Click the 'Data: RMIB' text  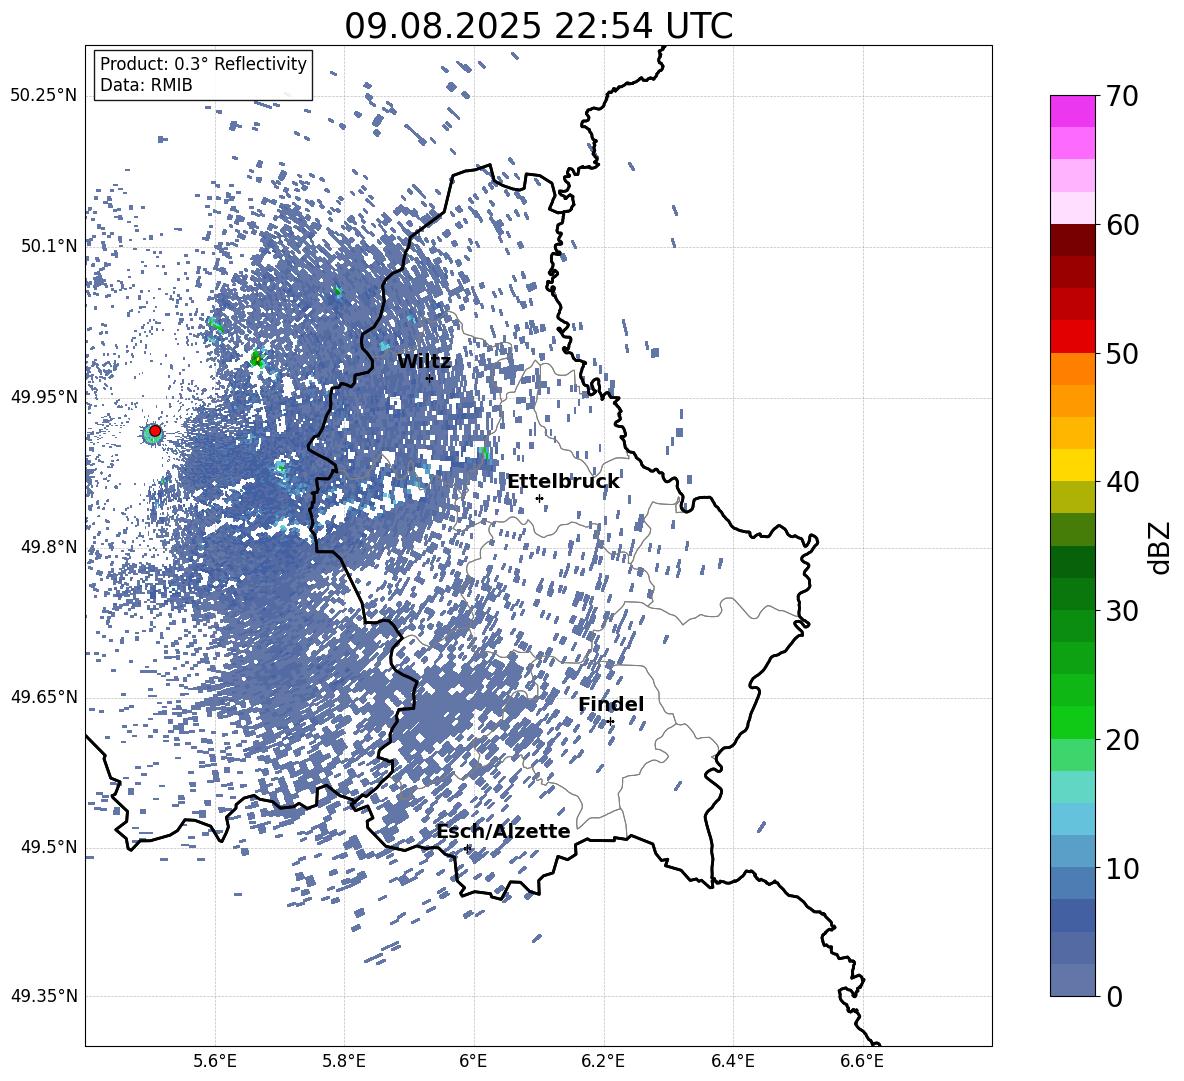tap(146, 85)
